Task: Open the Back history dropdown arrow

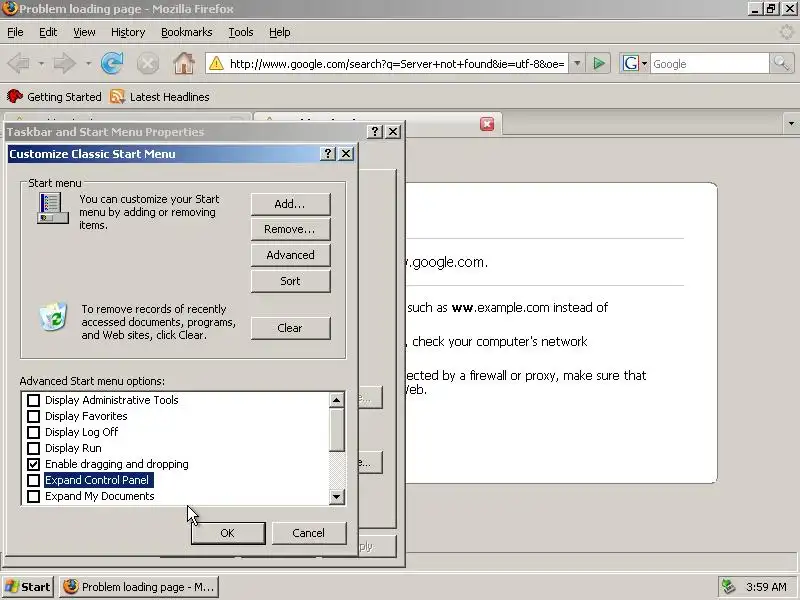Action: pyautogui.click(x=41, y=64)
